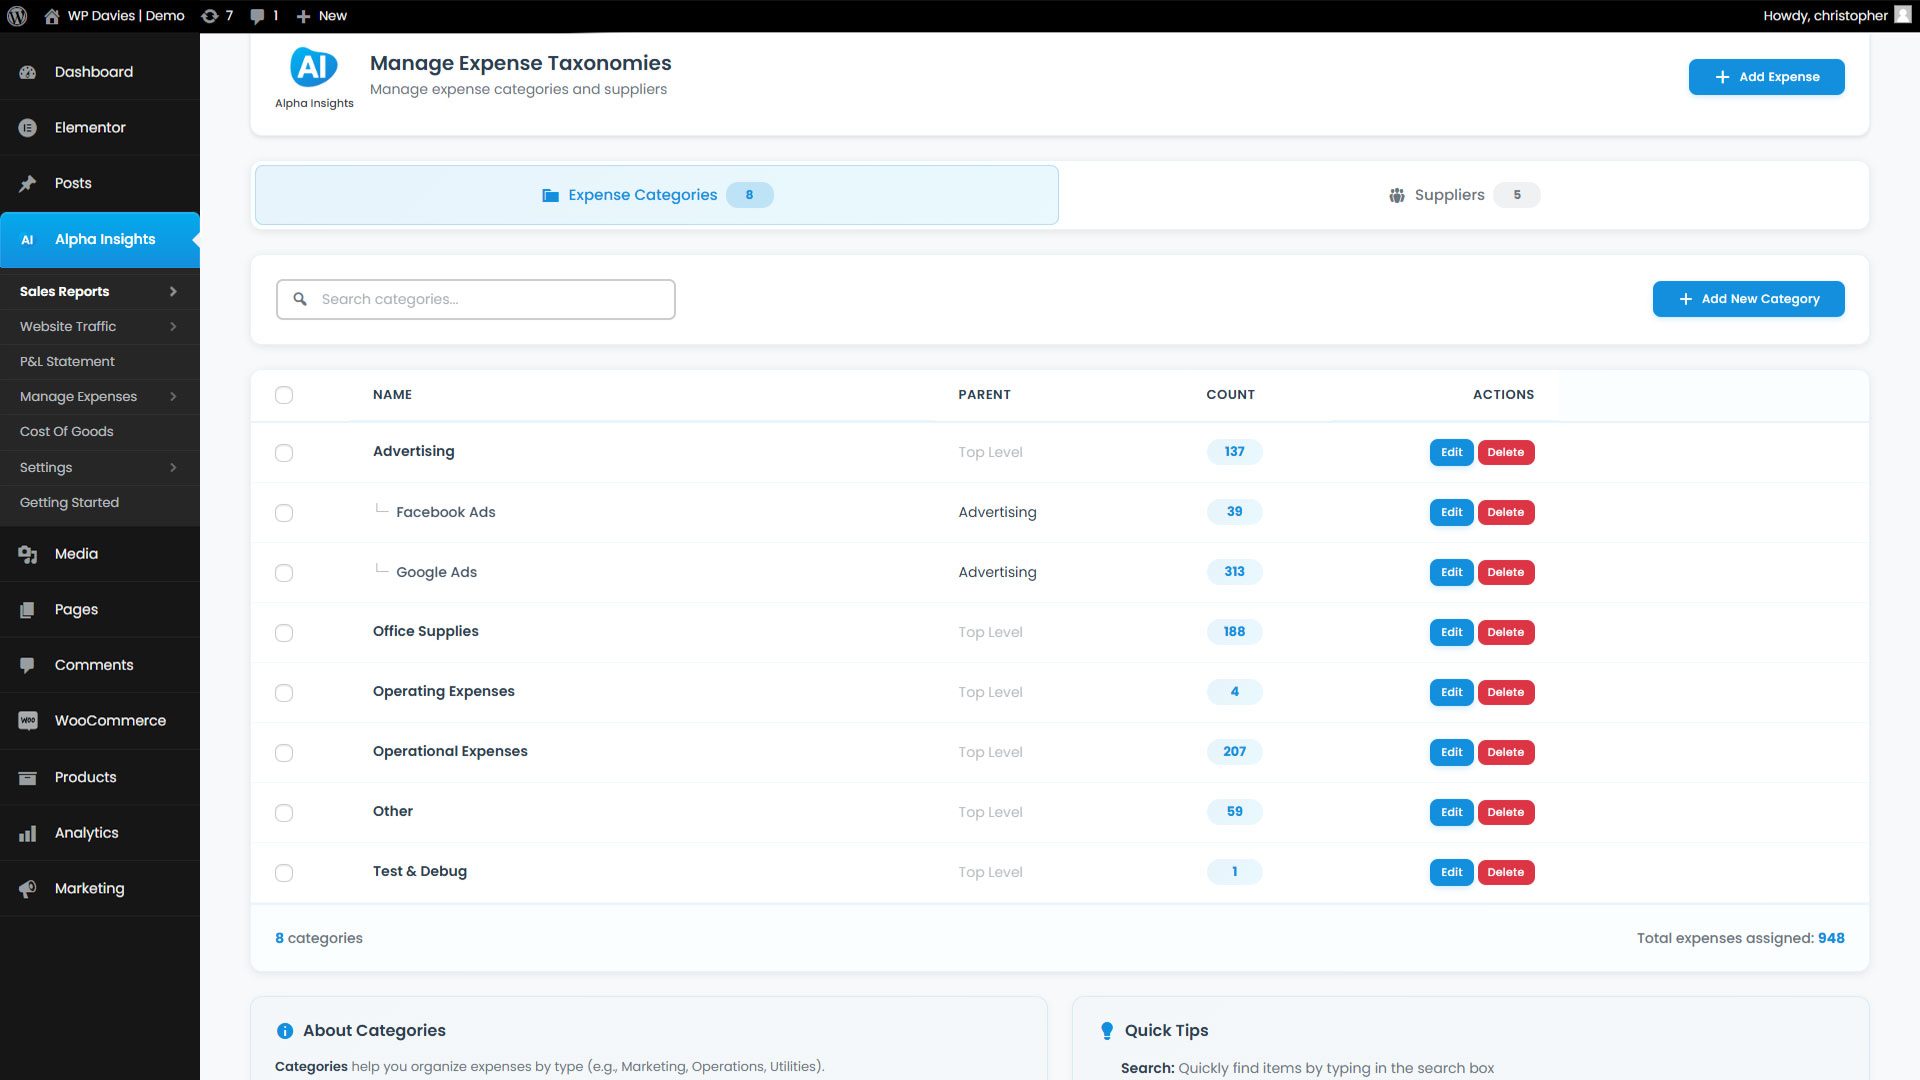Open the P&L Statement menu item
1920x1080 pixels.
(x=67, y=361)
